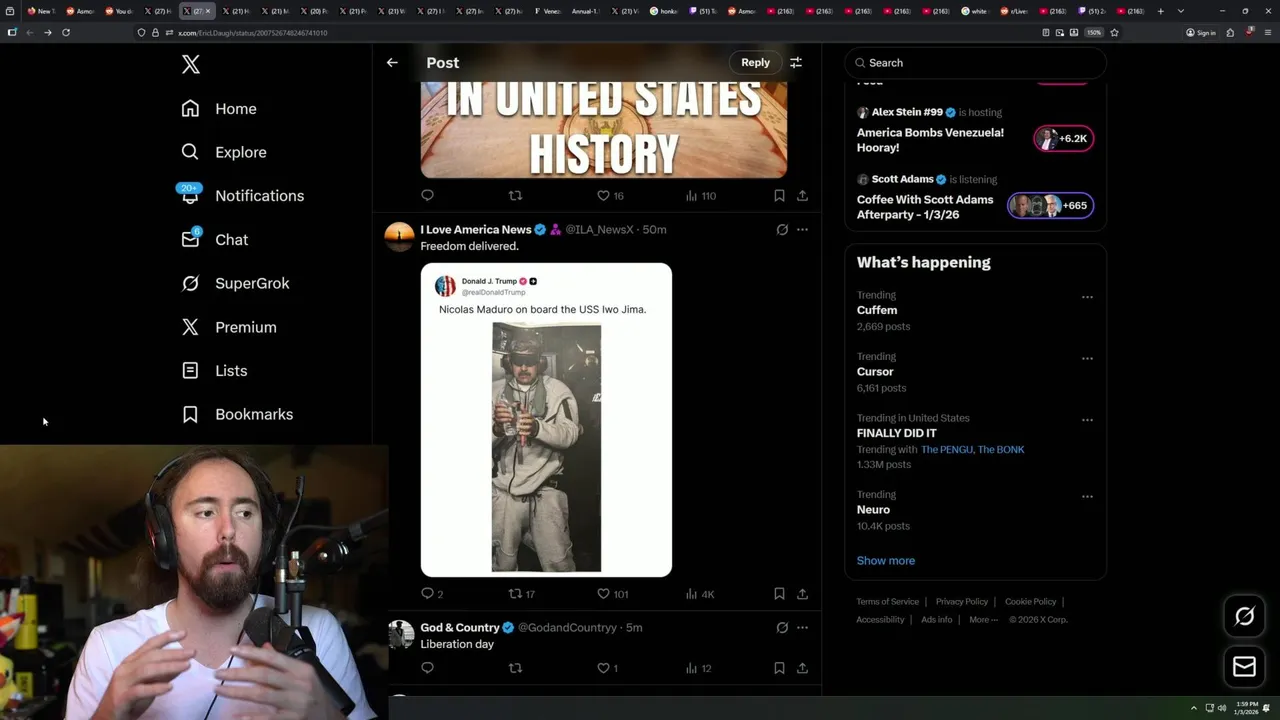Open the Premium page
Image resolution: width=1280 pixels, height=720 pixels.
[229, 327]
